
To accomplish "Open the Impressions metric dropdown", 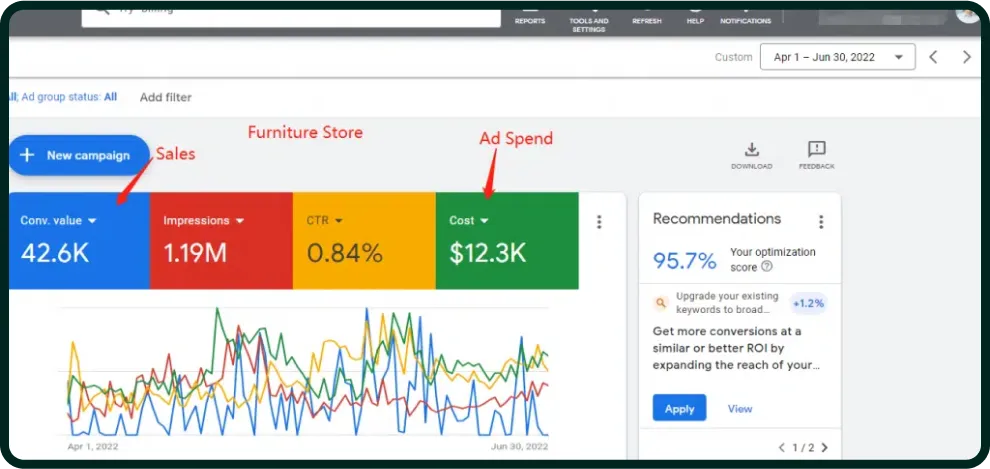I will coord(203,221).
